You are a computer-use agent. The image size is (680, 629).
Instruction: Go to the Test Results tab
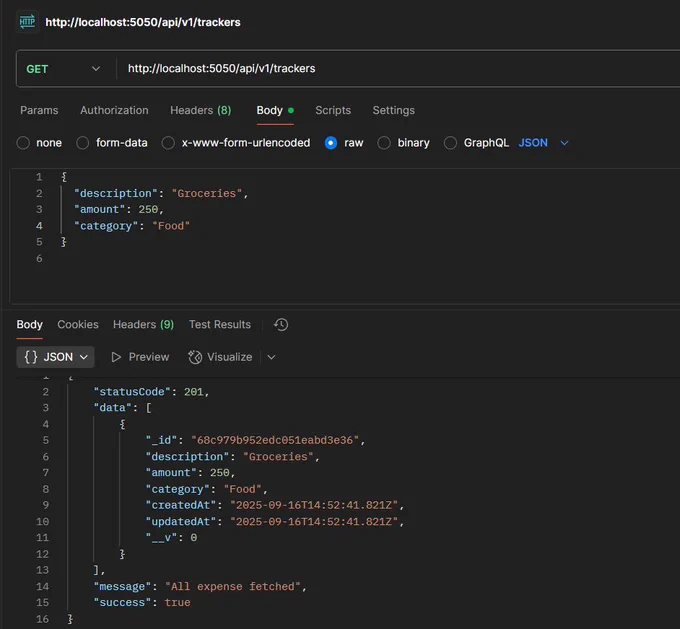220,324
